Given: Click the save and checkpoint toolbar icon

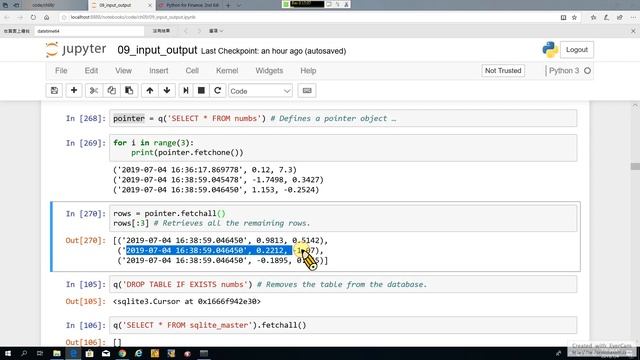Looking at the screenshot, I should tap(54, 91).
